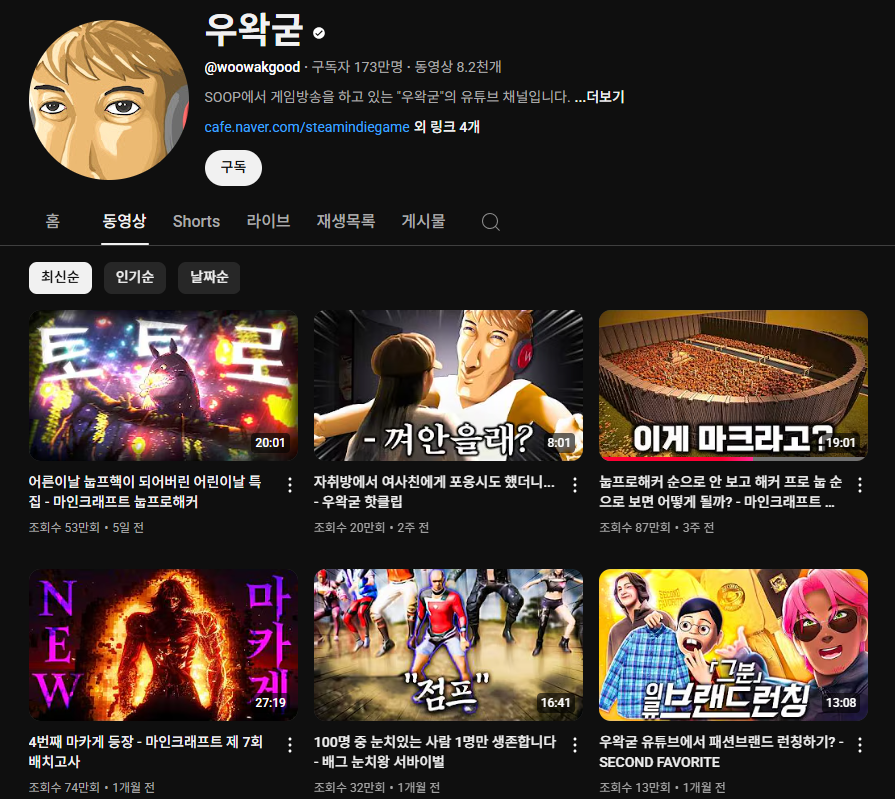895x799 pixels.
Task: Open the 토토로 thumbnail with 20:01 duration
Action: (163, 385)
